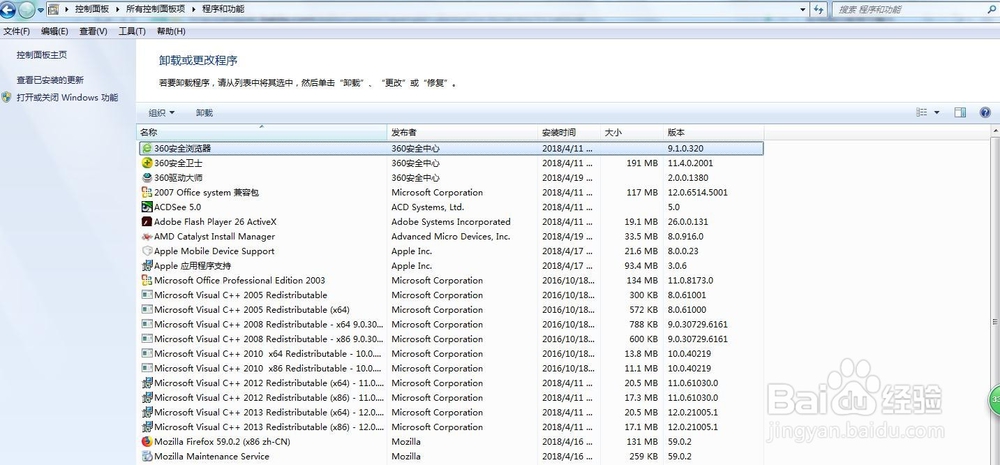Sort by 安装时间 column header
Viewport: 1000px width, 465px height.
(x=570, y=133)
